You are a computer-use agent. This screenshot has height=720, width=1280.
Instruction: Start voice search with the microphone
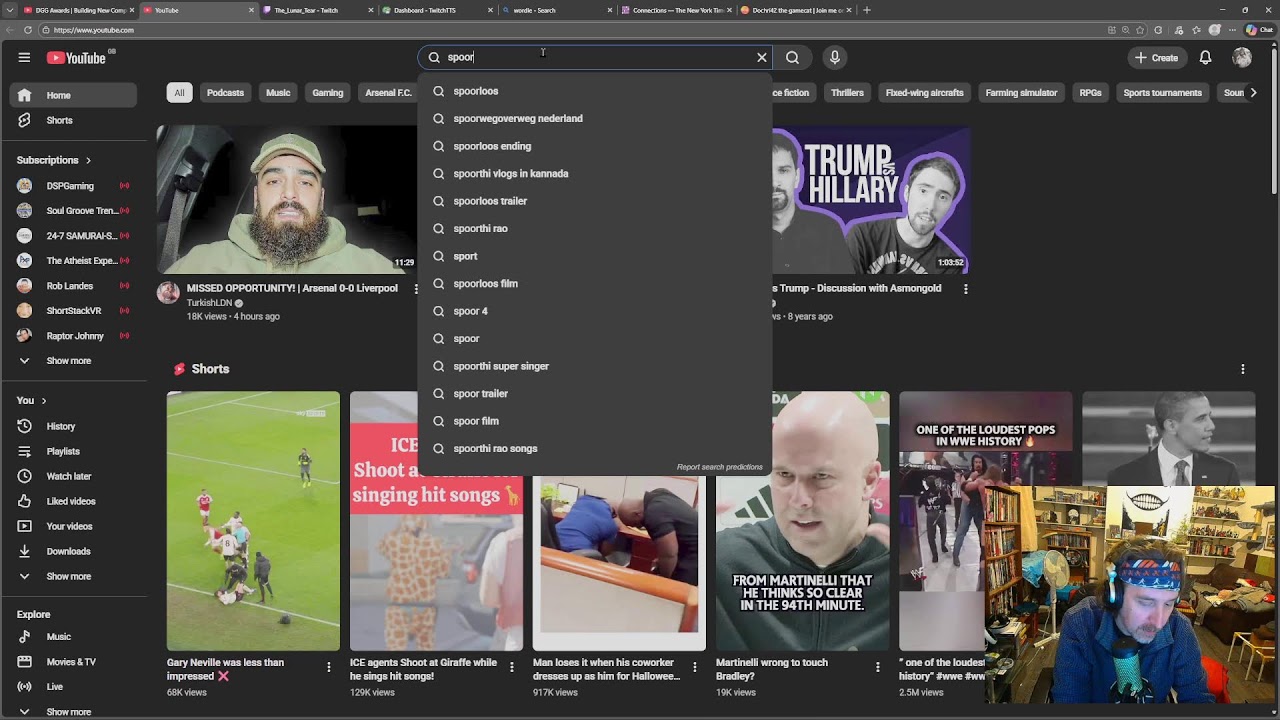pos(835,58)
